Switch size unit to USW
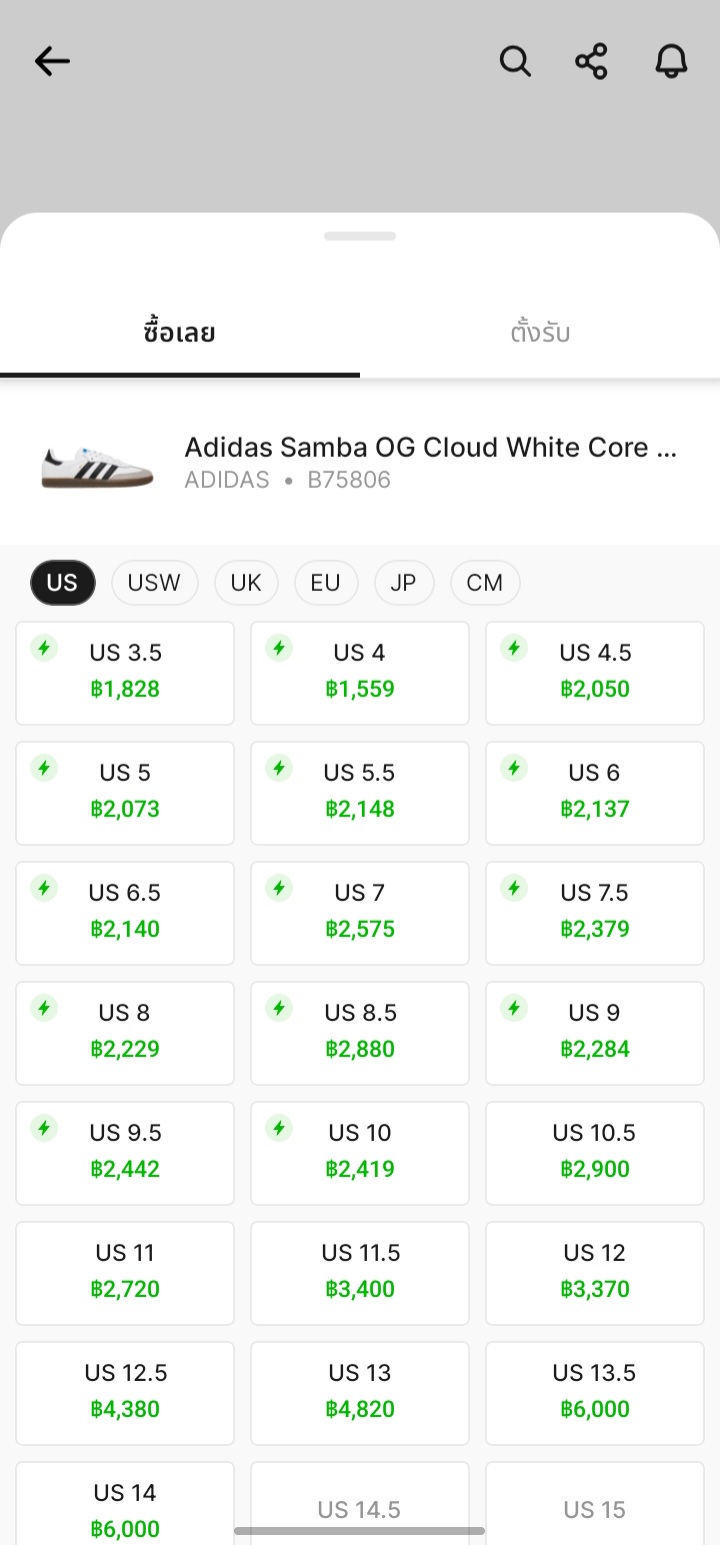 pyautogui.click(x=154, y=583)
